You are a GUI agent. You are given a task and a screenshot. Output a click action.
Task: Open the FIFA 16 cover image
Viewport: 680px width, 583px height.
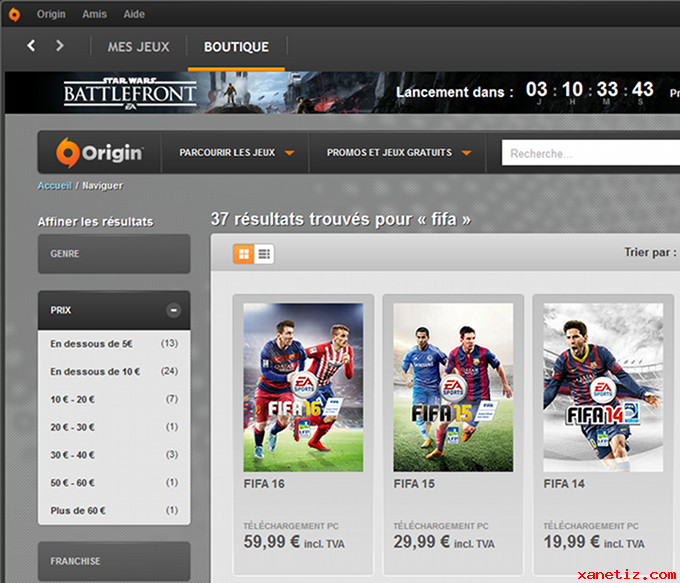click(x=303, y=387)
